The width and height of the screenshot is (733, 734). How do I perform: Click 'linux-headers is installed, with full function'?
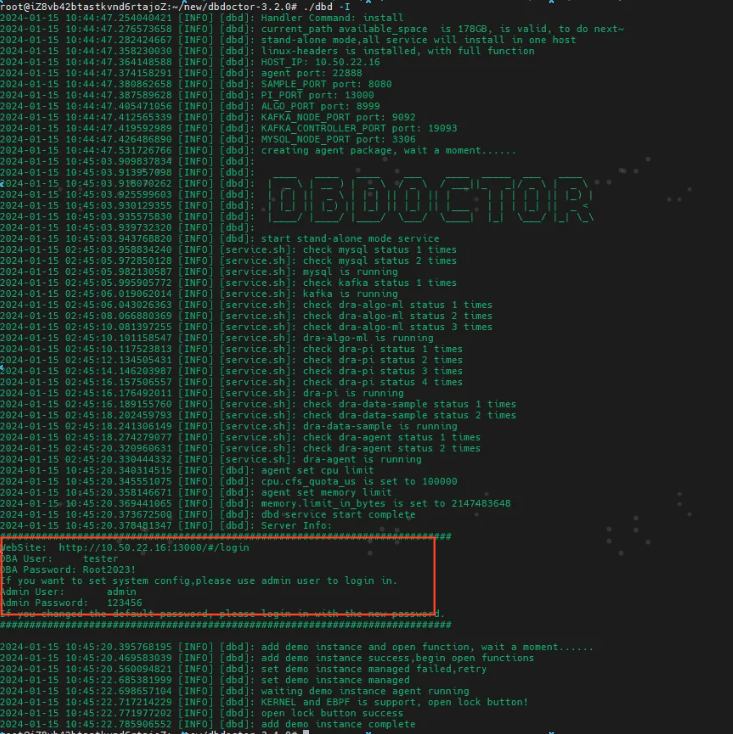[x=397, y=51]
